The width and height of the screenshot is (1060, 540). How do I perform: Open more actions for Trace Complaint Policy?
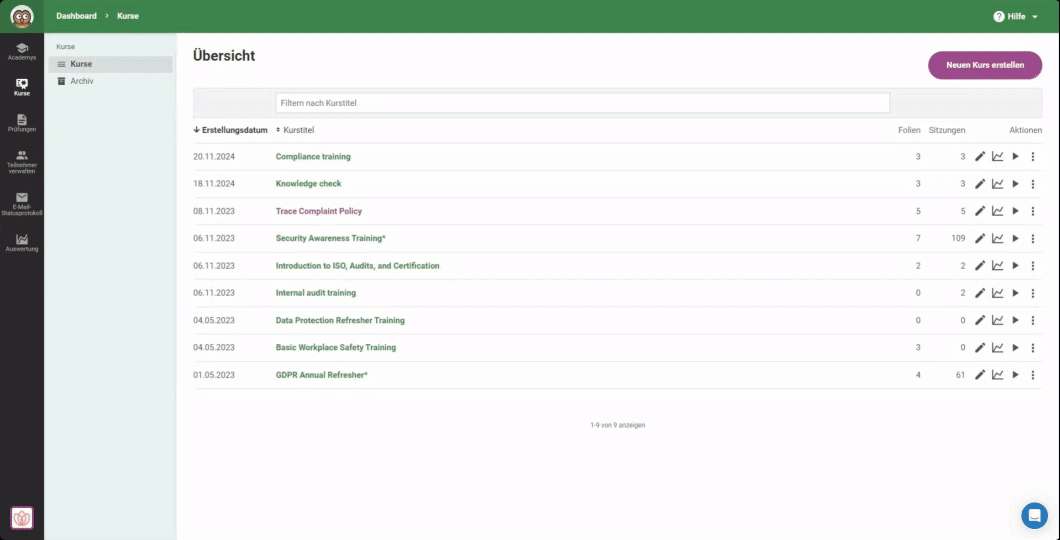(x=1033, y=211)
